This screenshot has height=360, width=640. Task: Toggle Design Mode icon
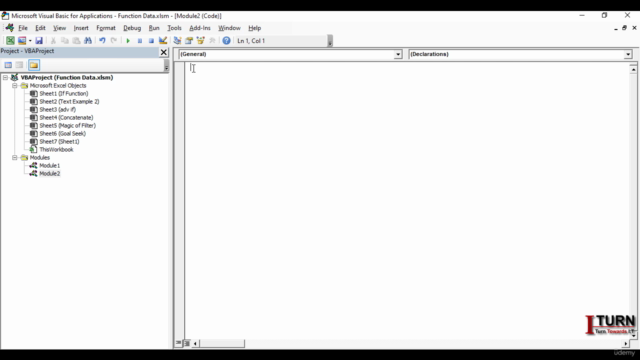[x=163, y=40]
